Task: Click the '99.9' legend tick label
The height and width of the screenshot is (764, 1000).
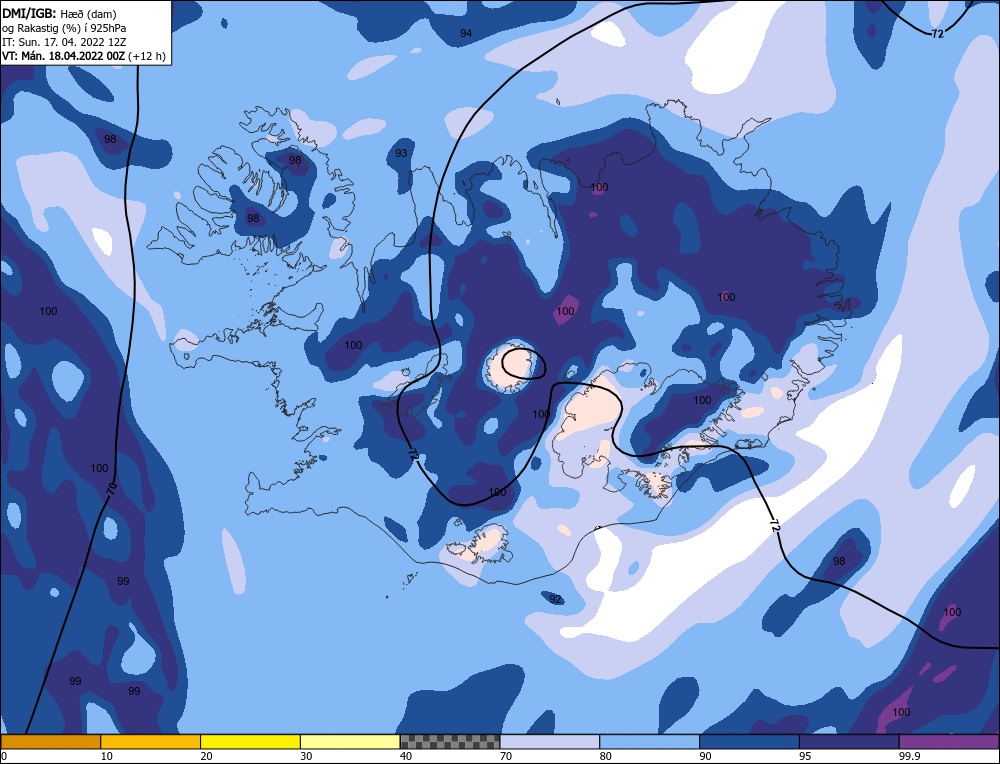Action: coord(909,756)
